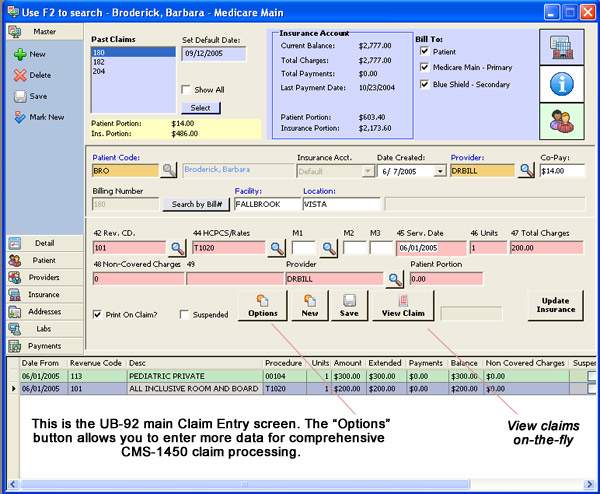
Task: Uncheck the Patient bill-to checkbox
Action: [x=425, y=51]
